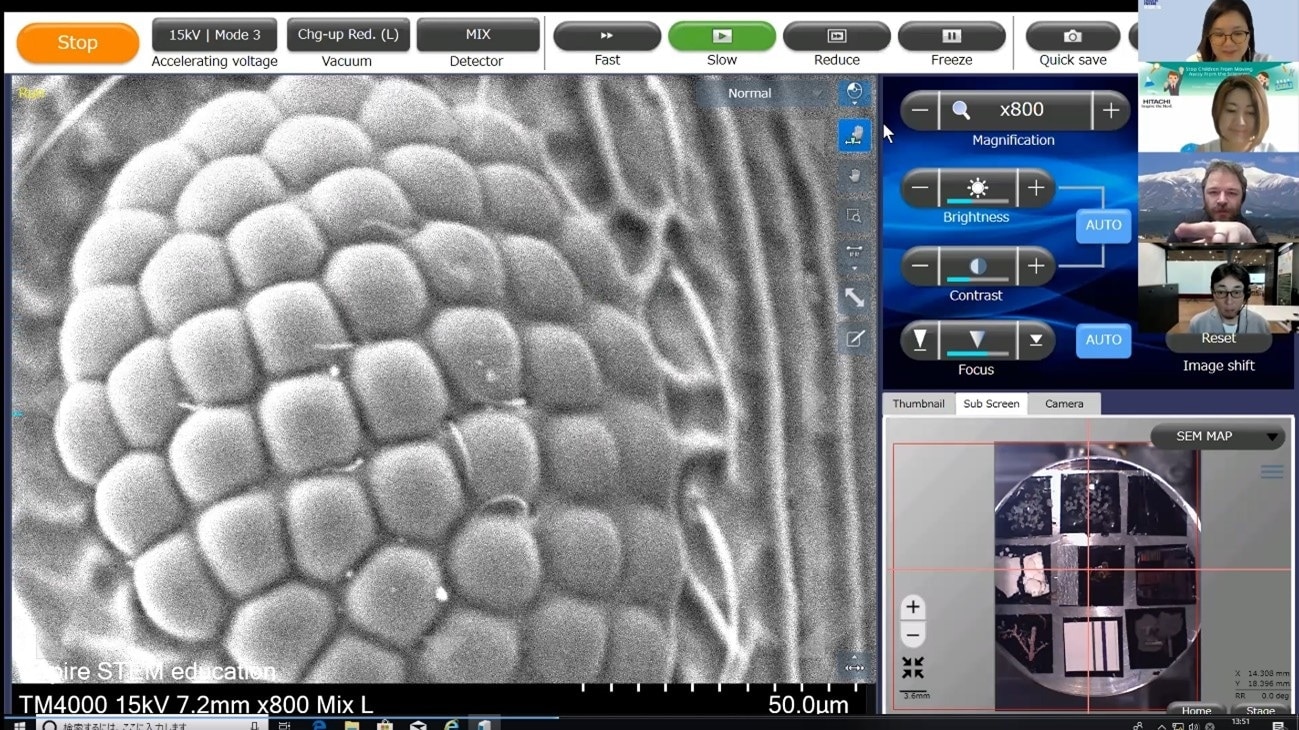Open the Accelerating voltage 15kV selector
The image size is (1299, 730).
click(214, 35)
